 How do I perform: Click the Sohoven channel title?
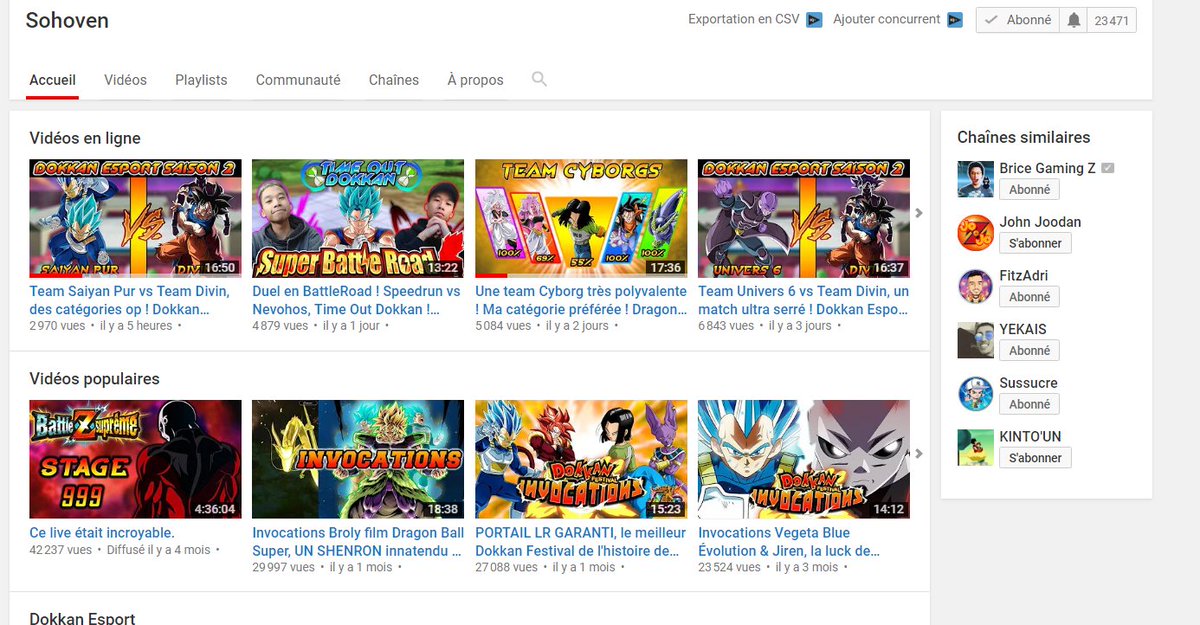(x=67, y=20)
